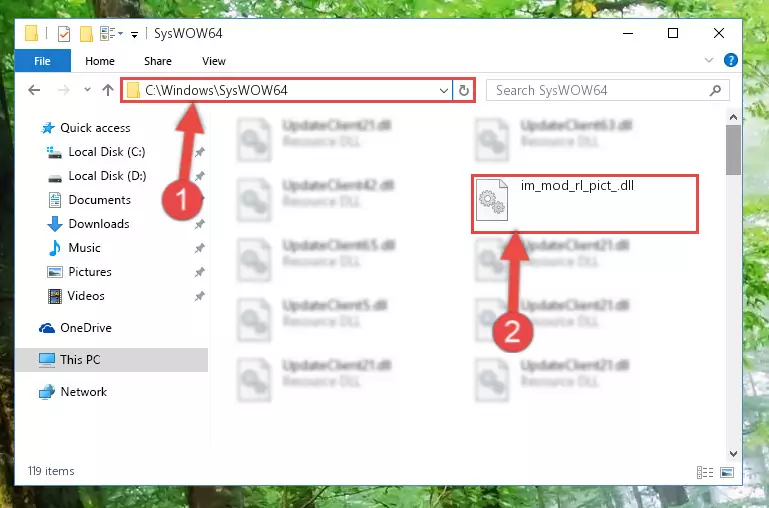
Task: Click the New folder icon in quick access toolbar
Action: [86, 34]
